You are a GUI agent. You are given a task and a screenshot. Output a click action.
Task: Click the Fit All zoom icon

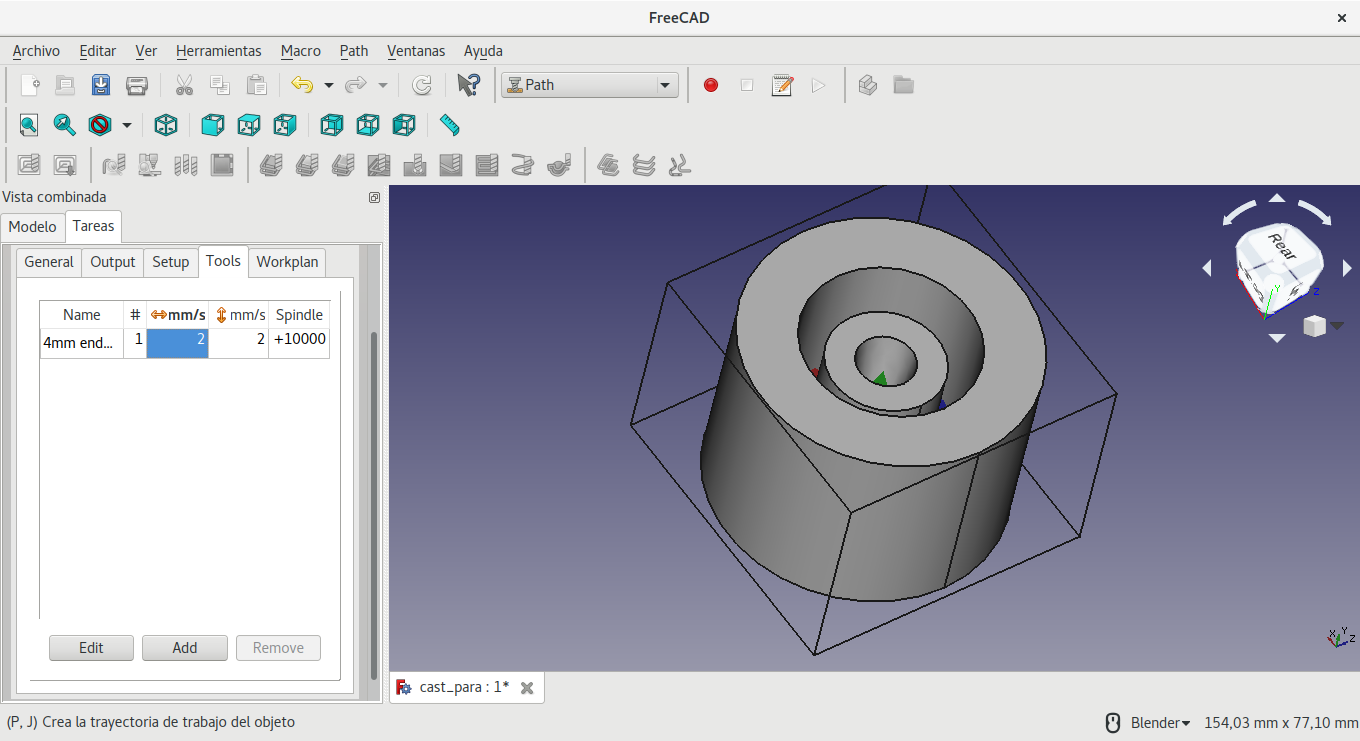(28, 125)
